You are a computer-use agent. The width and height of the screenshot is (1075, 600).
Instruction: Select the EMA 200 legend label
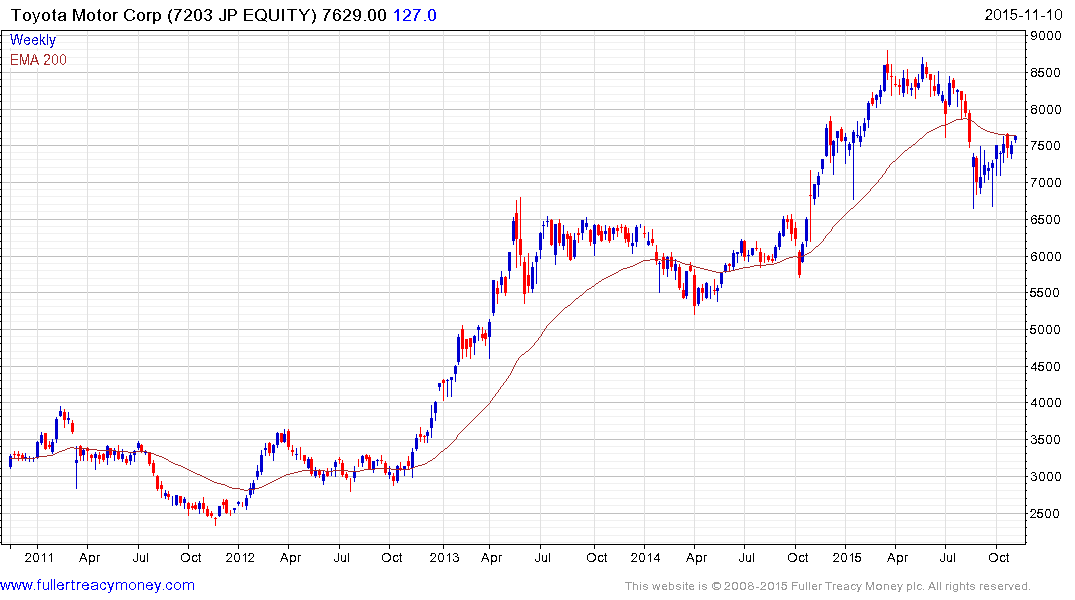coord(38,60)
